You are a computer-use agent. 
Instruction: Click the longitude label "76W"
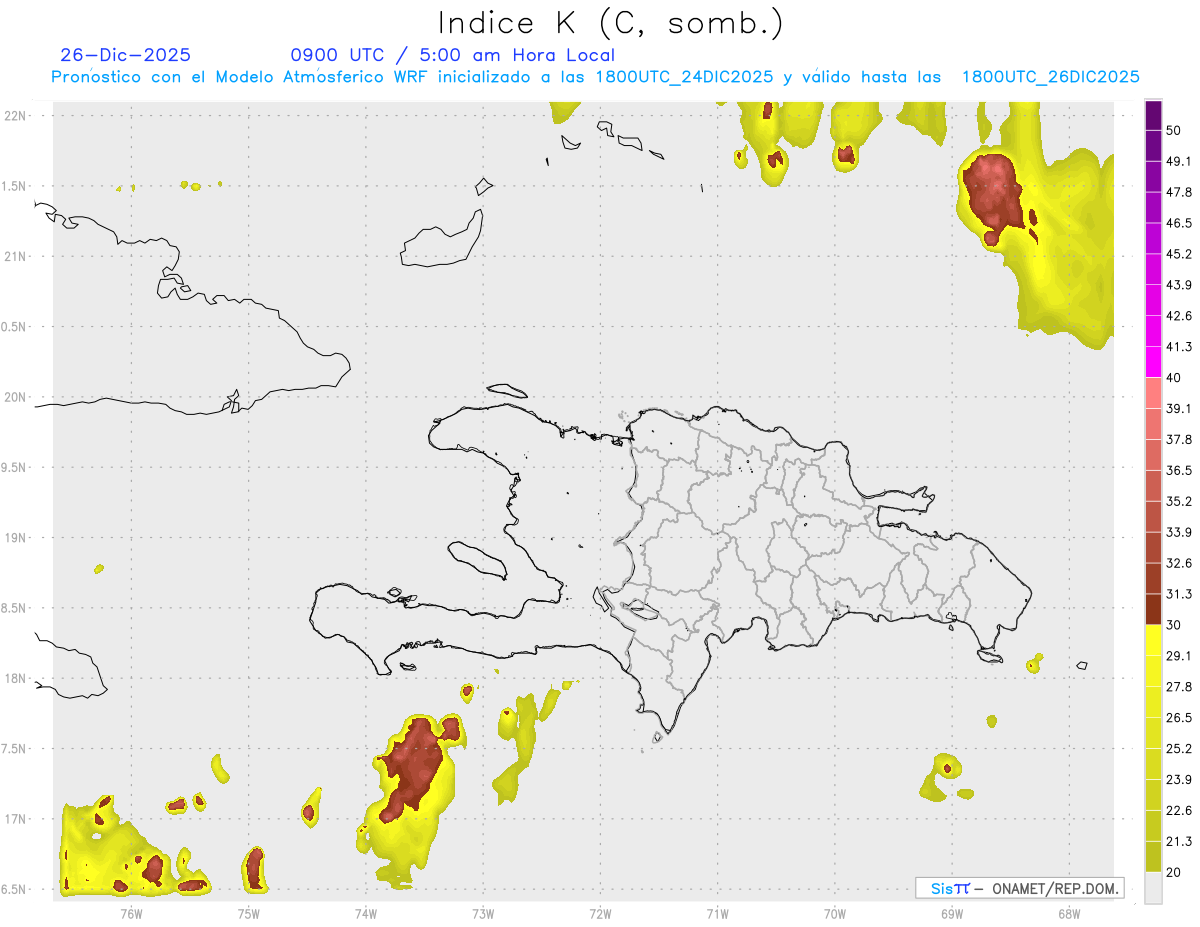coord(131,913)
